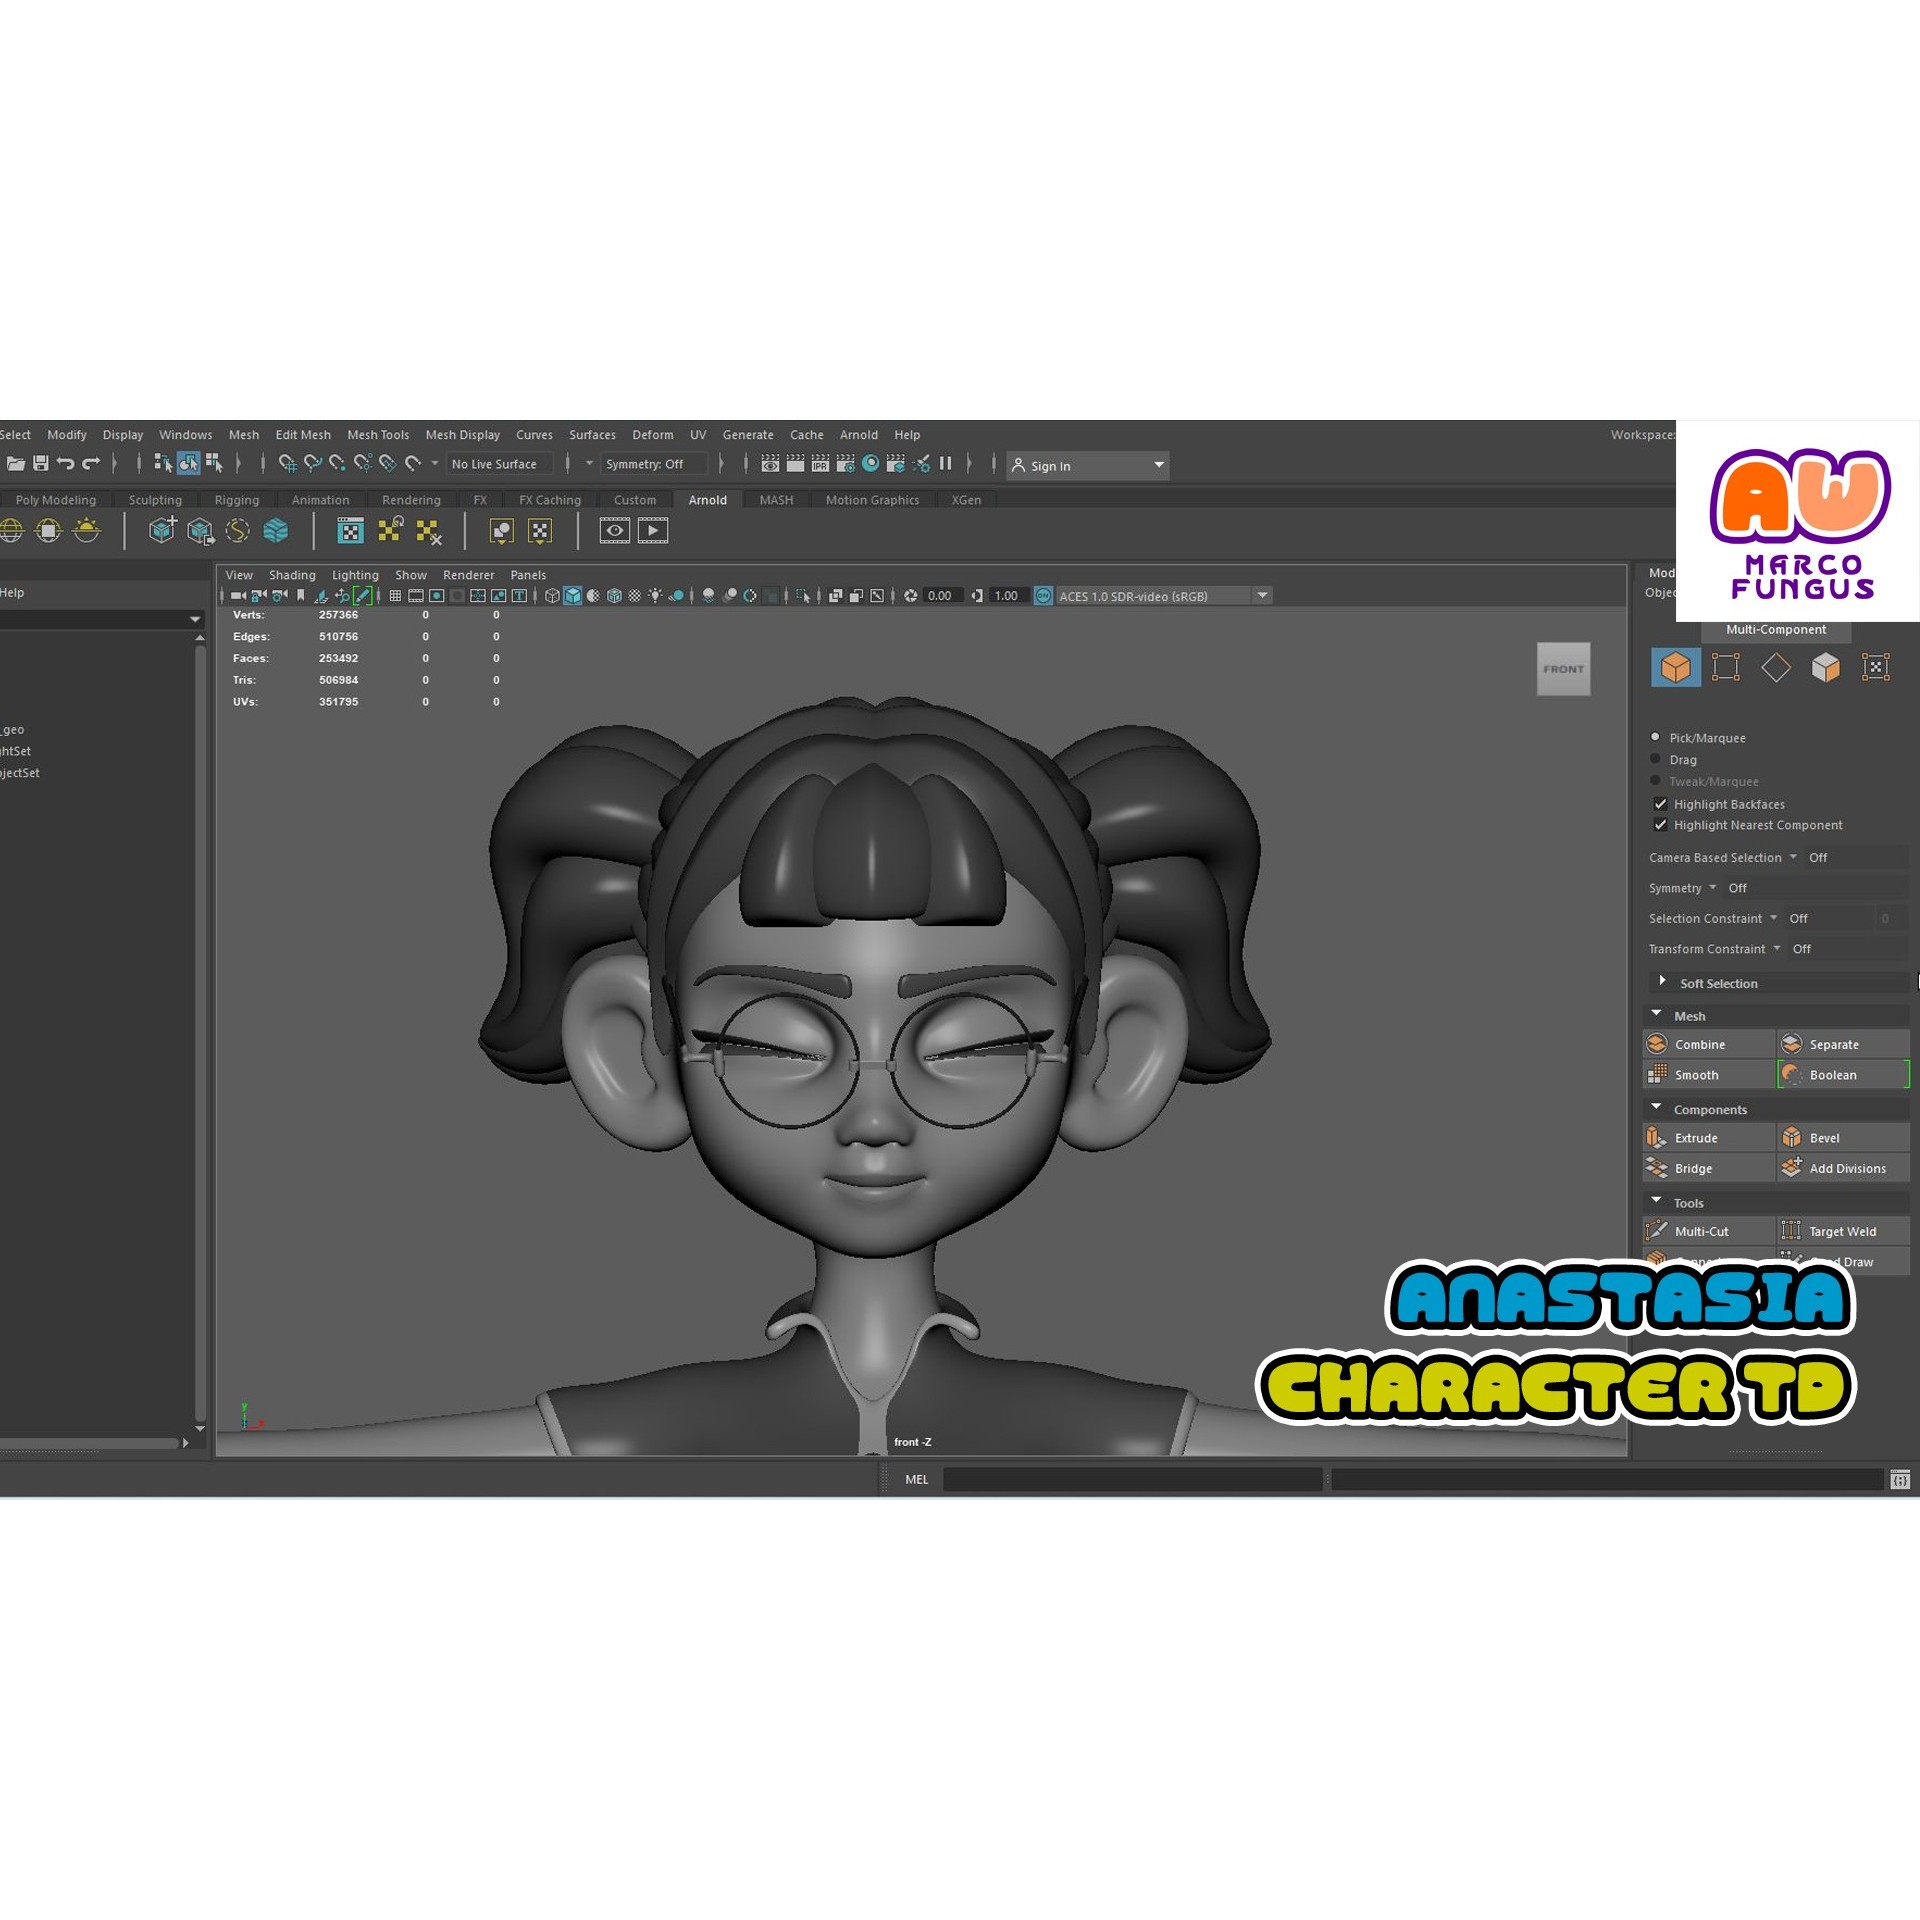Select Edge selection diamond icon
The width and height of the screenshot is (1920, 1920).
1776,667
